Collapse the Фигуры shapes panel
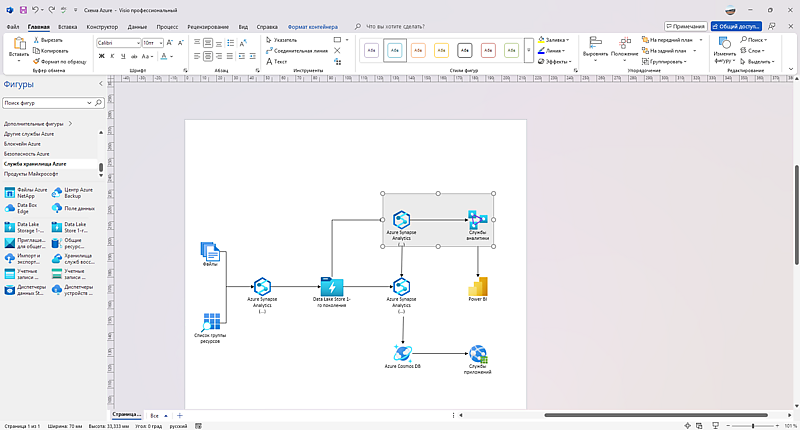The width and height of the screenshot is (800, 430). point(101,84)
